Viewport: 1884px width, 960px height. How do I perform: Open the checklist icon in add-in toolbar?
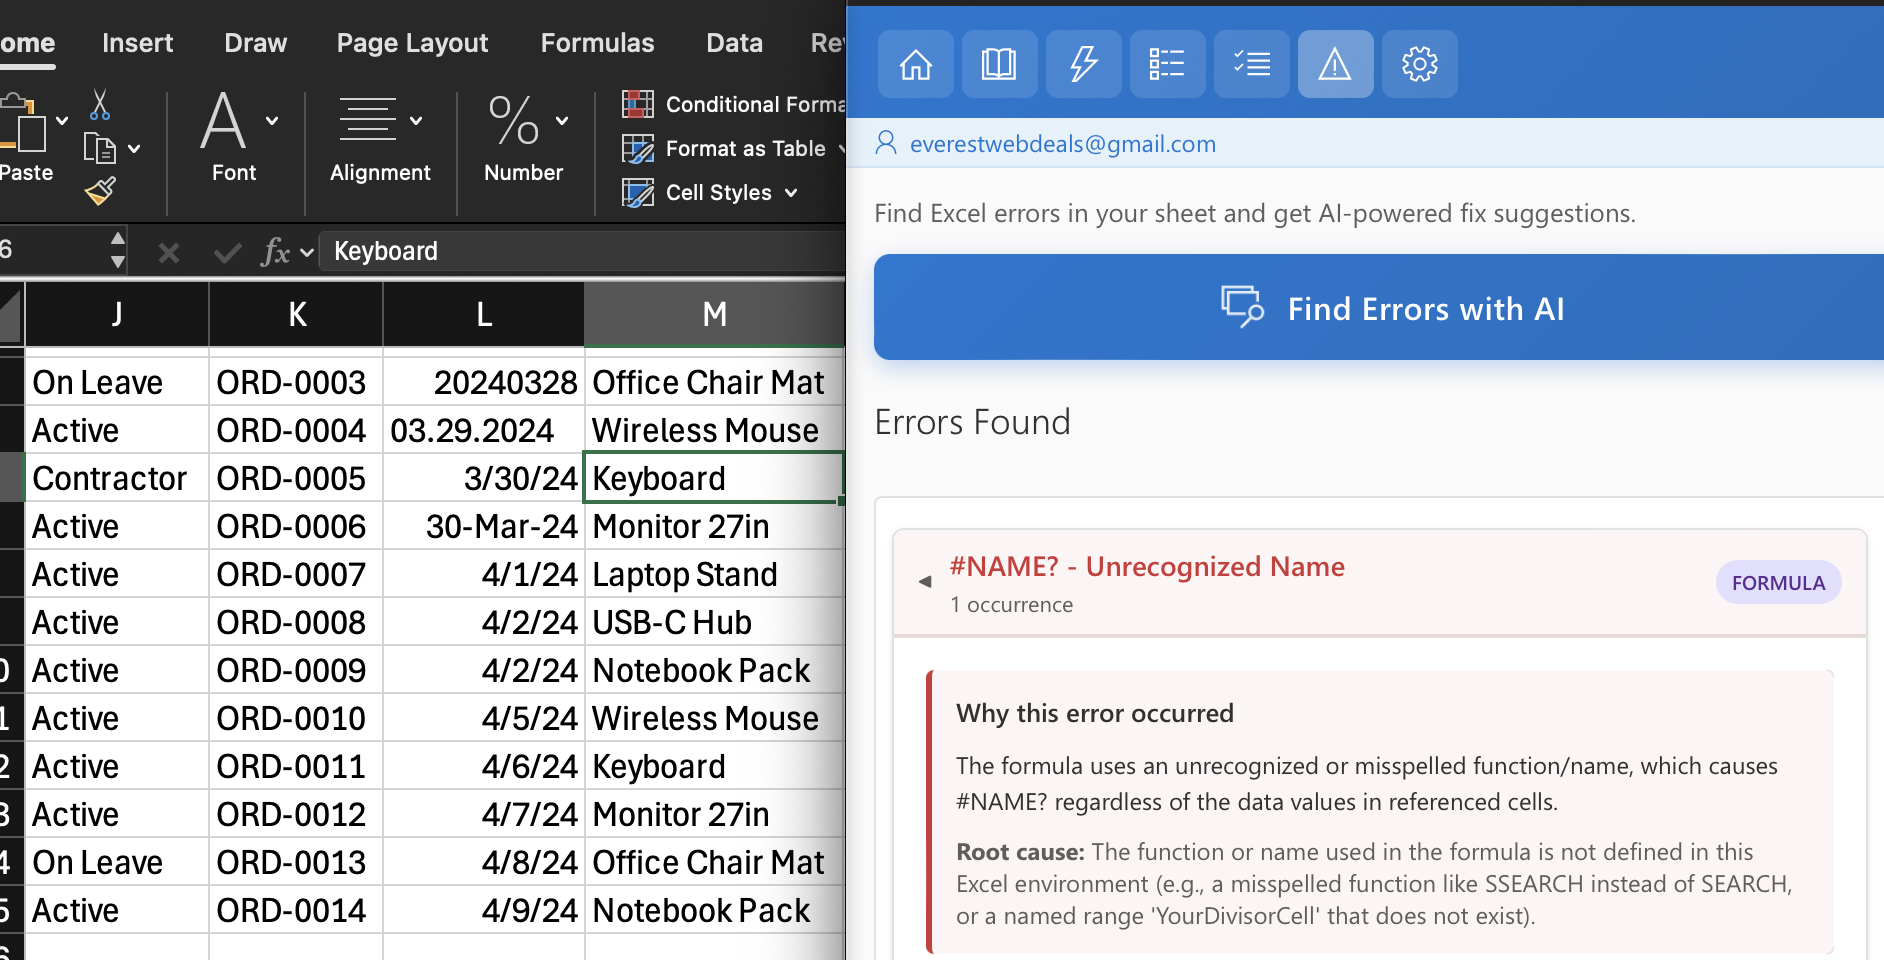click(x=1251, y=65)
